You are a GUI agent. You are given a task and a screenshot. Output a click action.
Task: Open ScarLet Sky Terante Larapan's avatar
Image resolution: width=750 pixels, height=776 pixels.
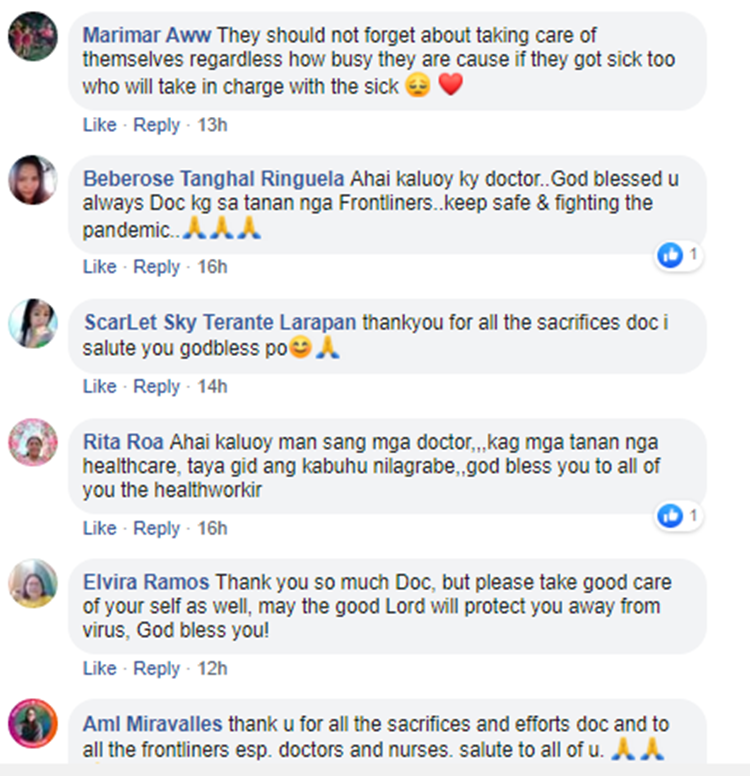(33, 324)
